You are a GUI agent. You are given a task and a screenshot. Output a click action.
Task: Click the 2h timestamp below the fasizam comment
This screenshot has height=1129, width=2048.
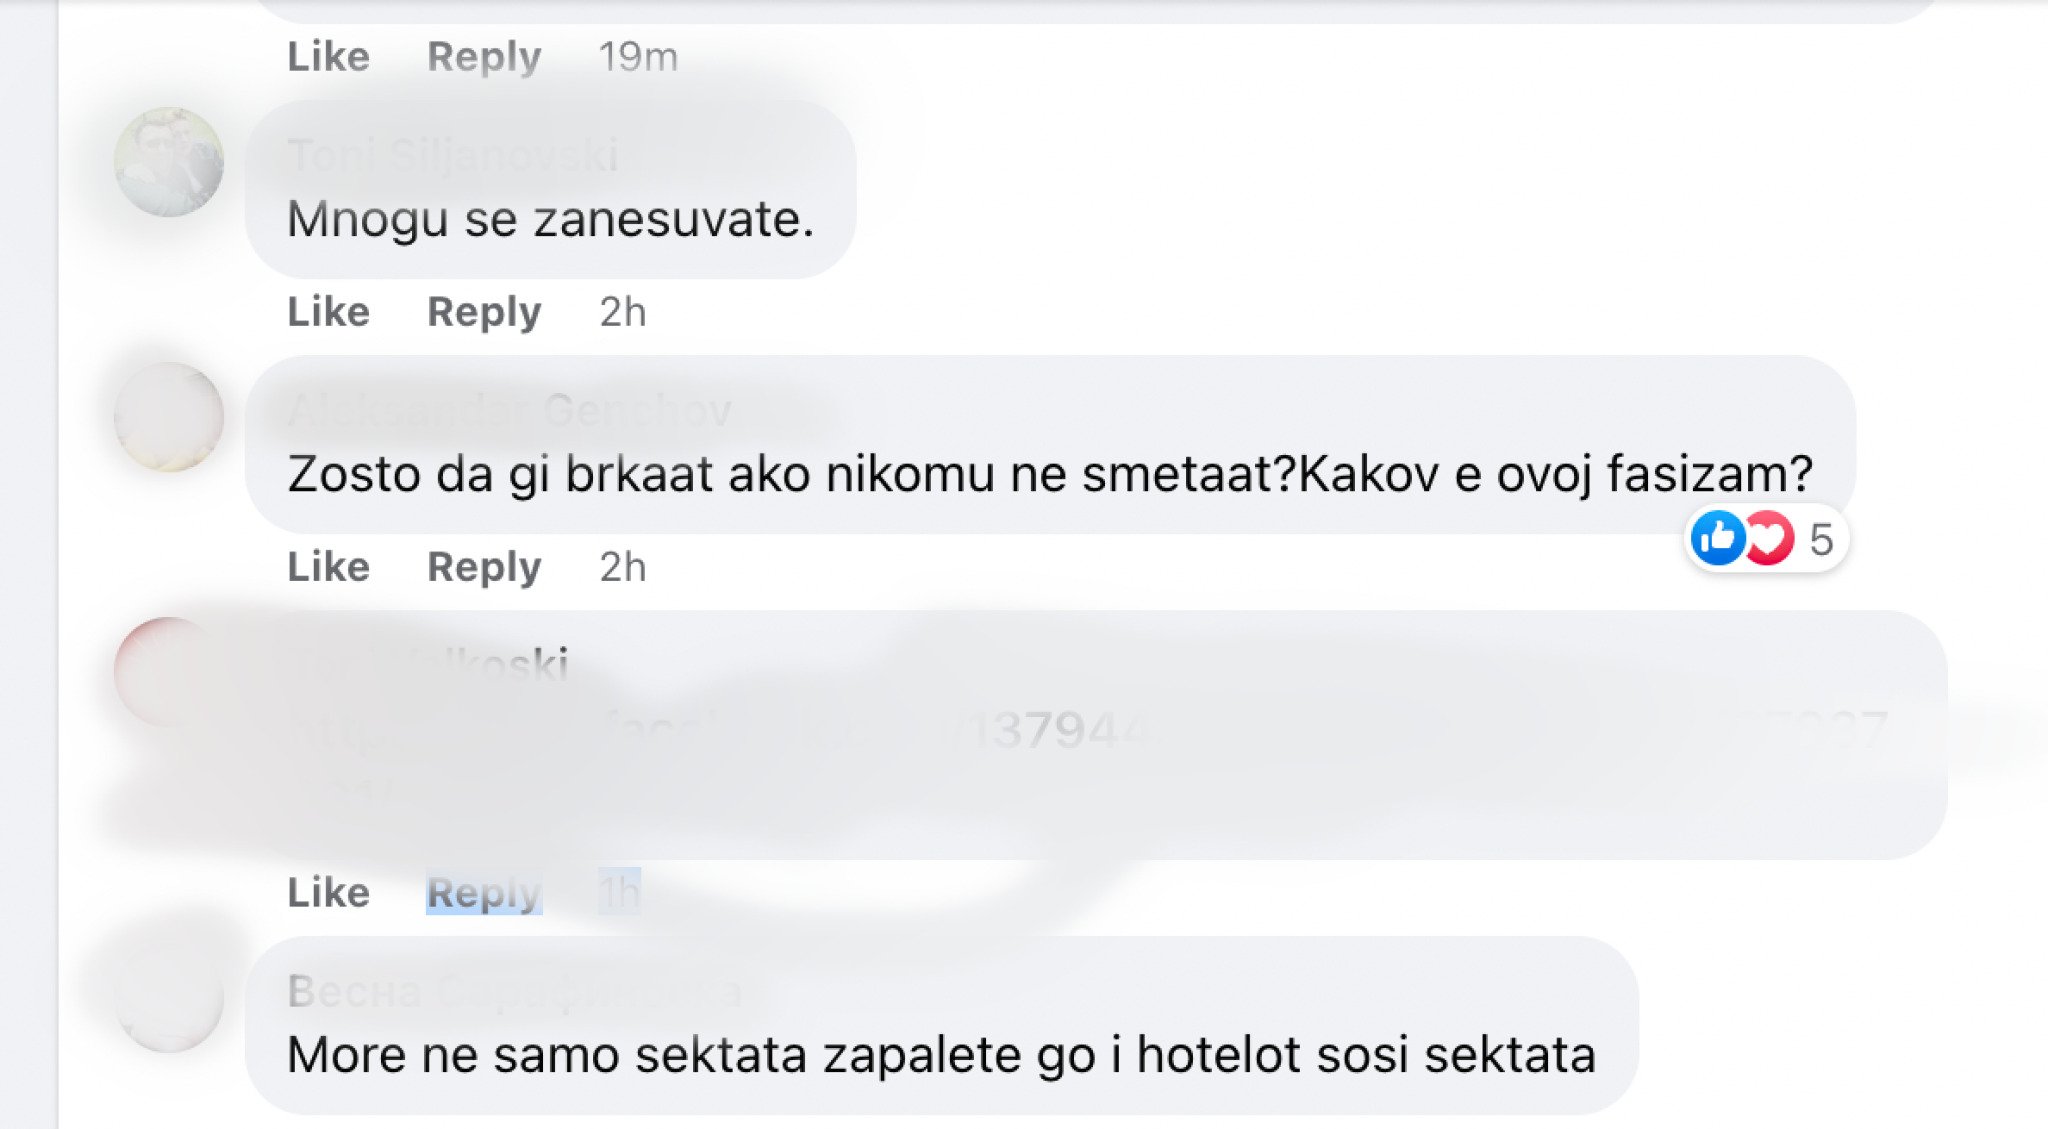(622, 567)
